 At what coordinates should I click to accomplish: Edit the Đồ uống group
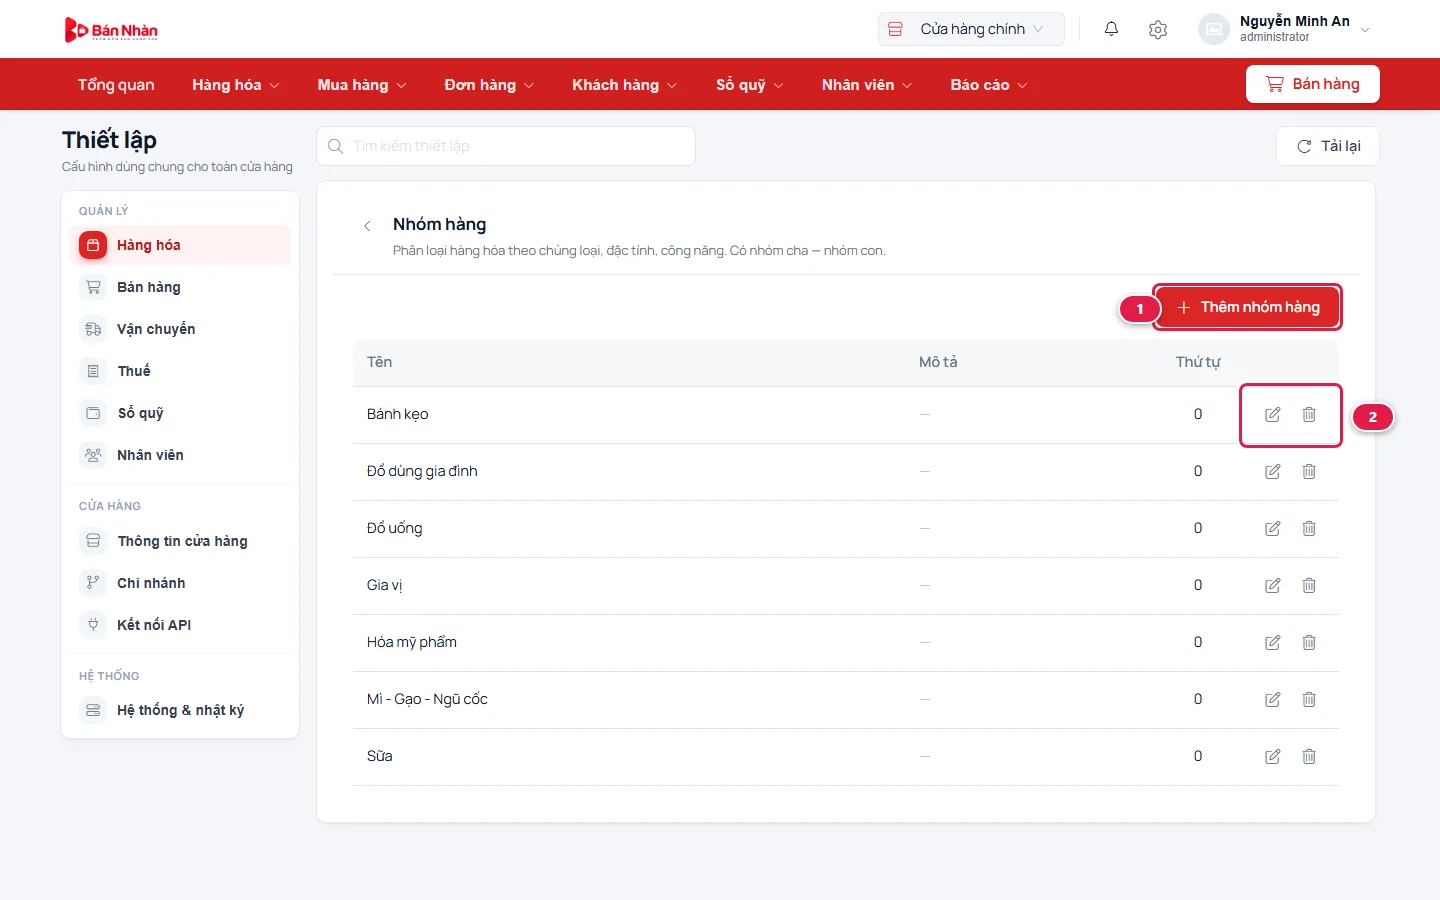(1273, 529)
